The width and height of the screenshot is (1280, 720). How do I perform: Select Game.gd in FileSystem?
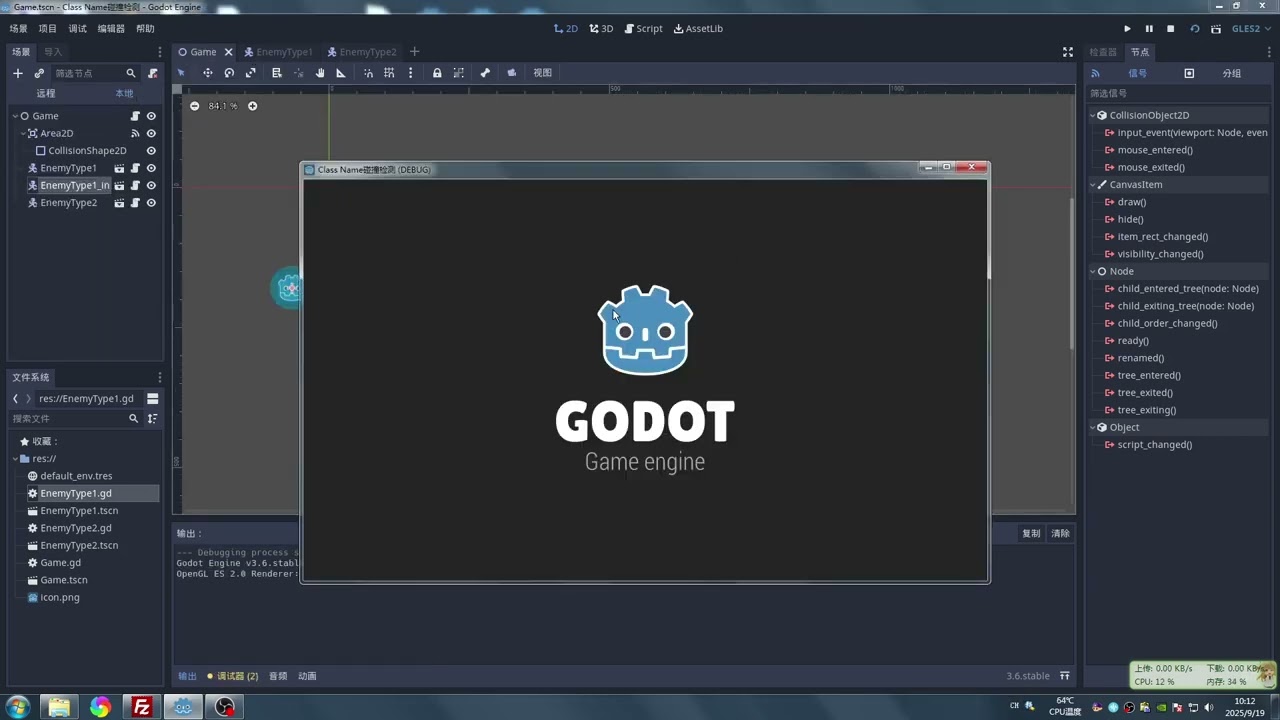point(60,563)
